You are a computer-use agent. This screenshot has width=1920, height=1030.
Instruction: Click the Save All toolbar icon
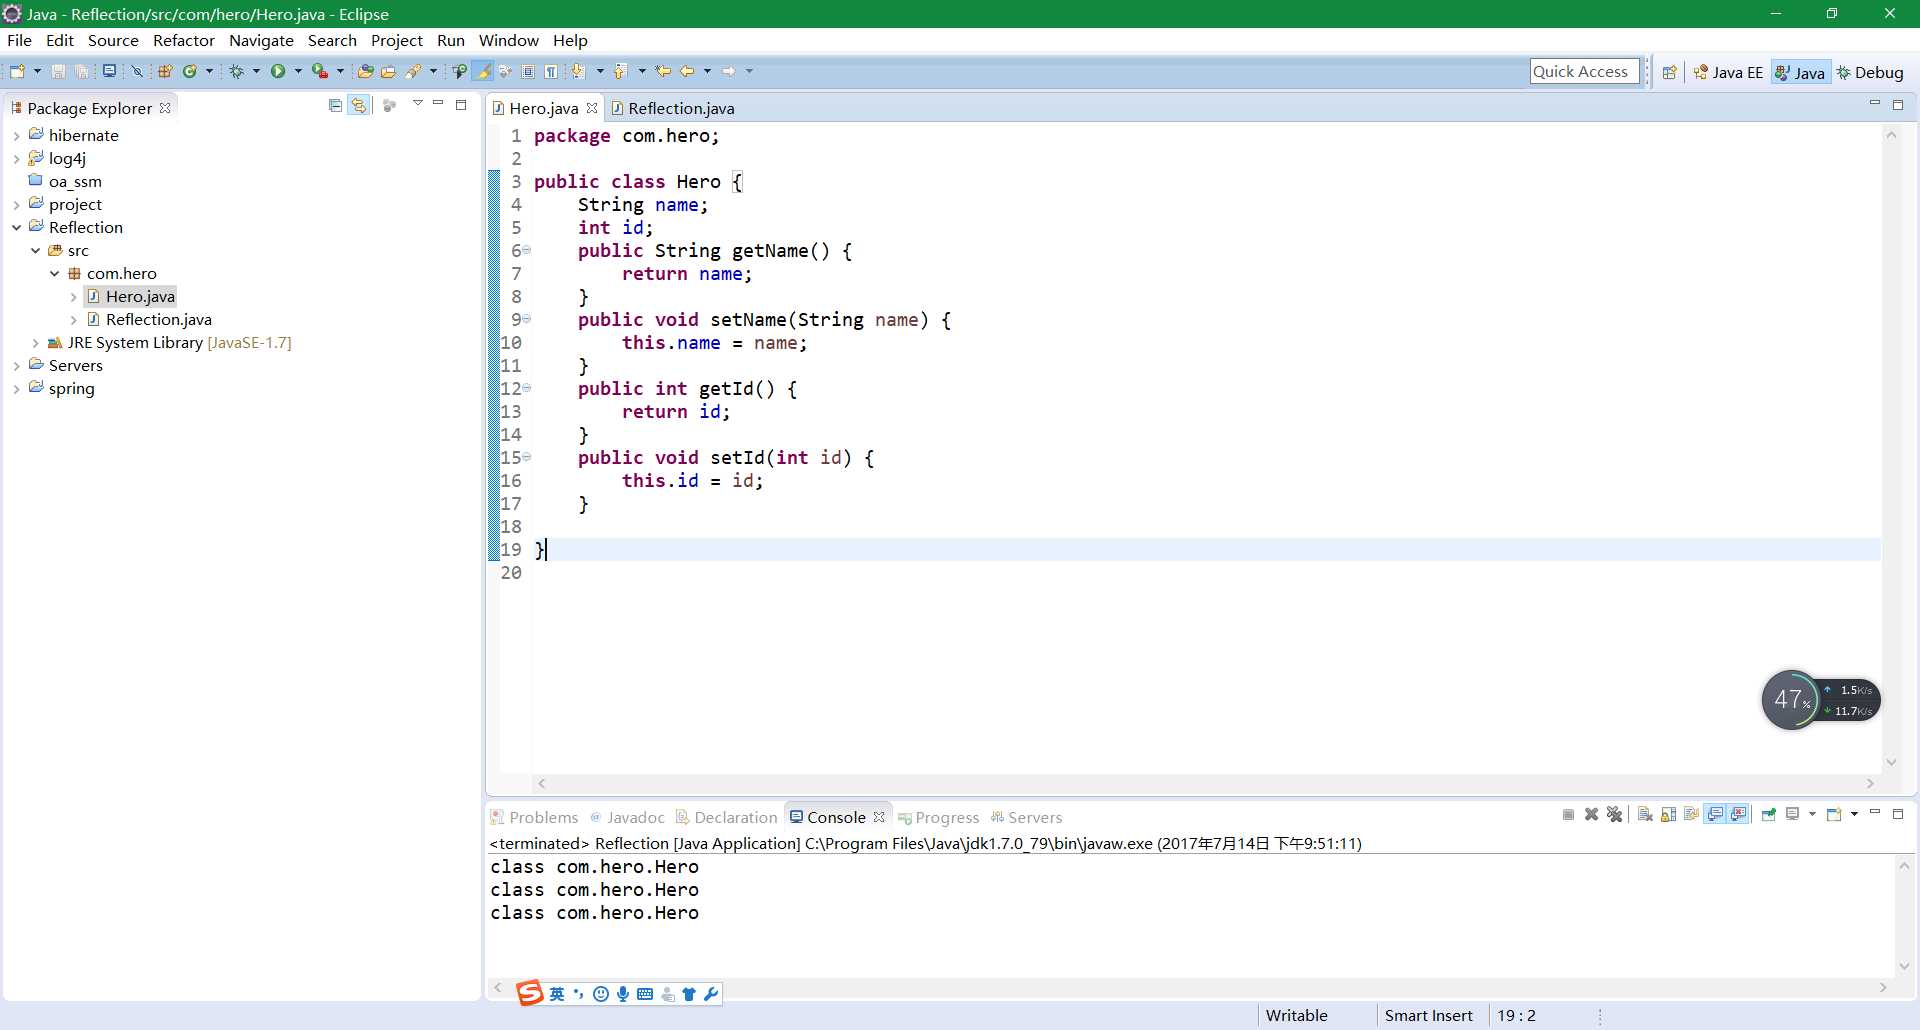click(x=82, y=71)
